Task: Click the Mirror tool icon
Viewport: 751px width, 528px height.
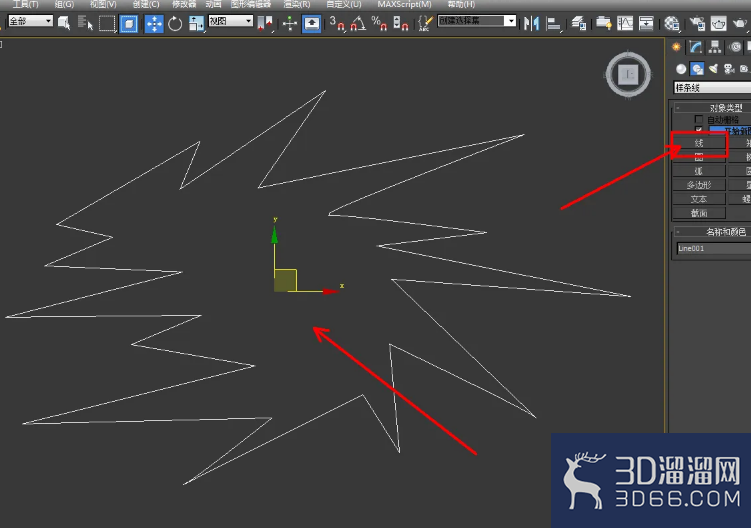Action: [x=531, y=23]
